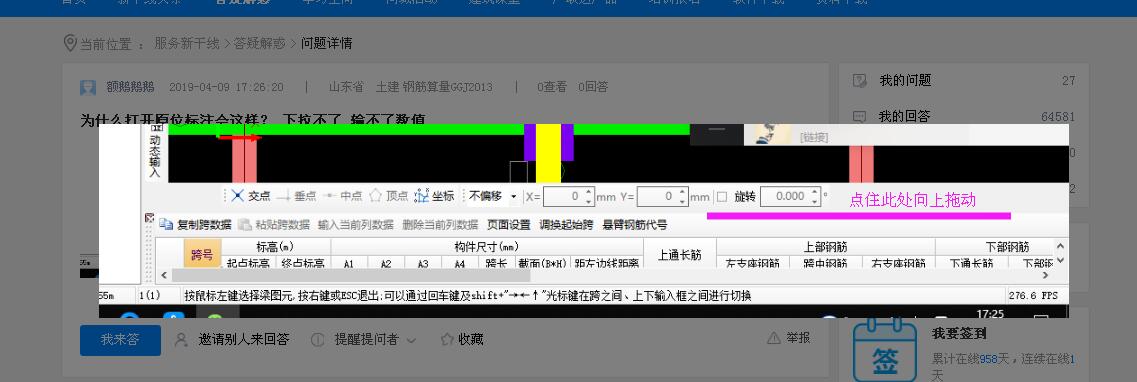Screen dimensions: 1137x382
Task: Click the horizontal scrollbar left arrow
Action: click(x=165, y=275)
